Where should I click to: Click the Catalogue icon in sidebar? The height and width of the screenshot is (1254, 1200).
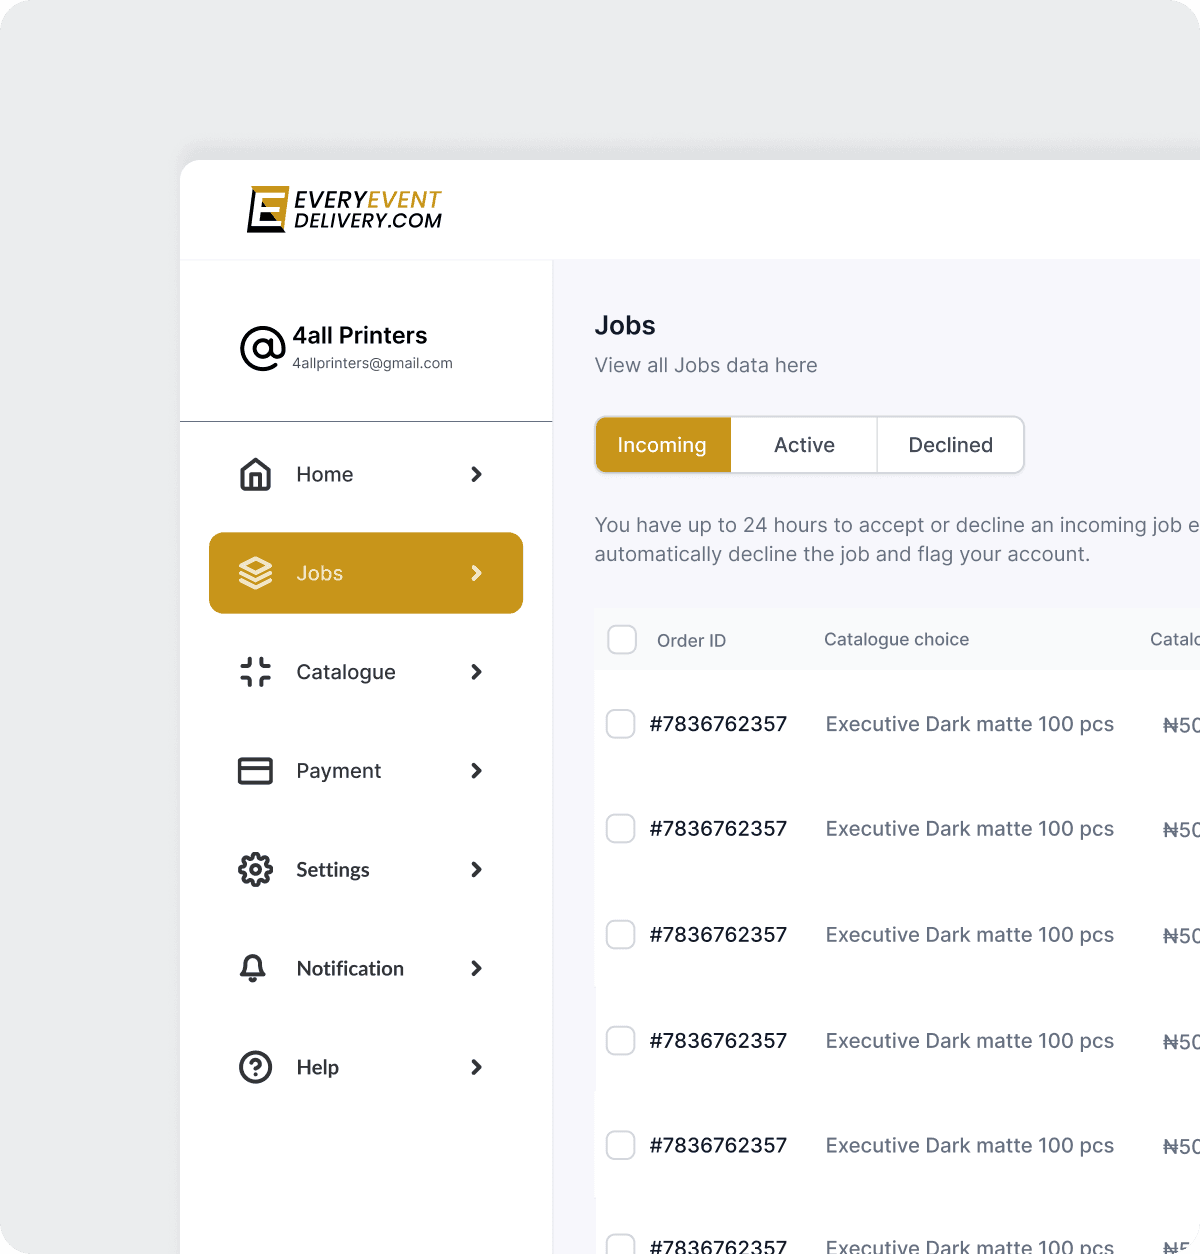[x=255, y=672]
